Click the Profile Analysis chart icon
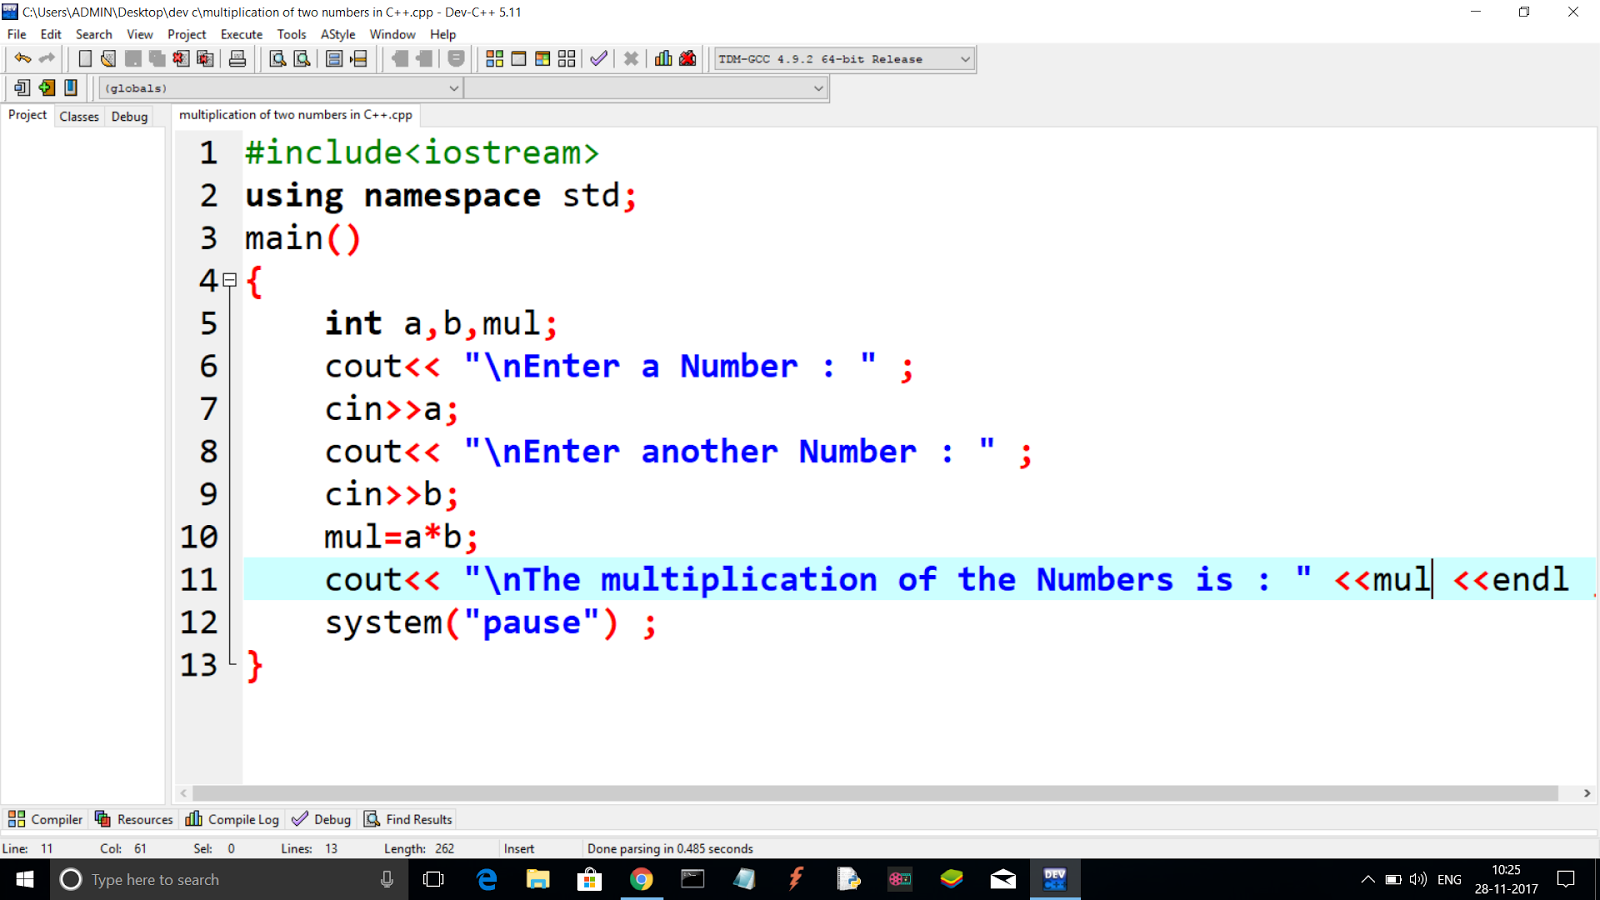The image size is (1600, 900). pos(662,58)
